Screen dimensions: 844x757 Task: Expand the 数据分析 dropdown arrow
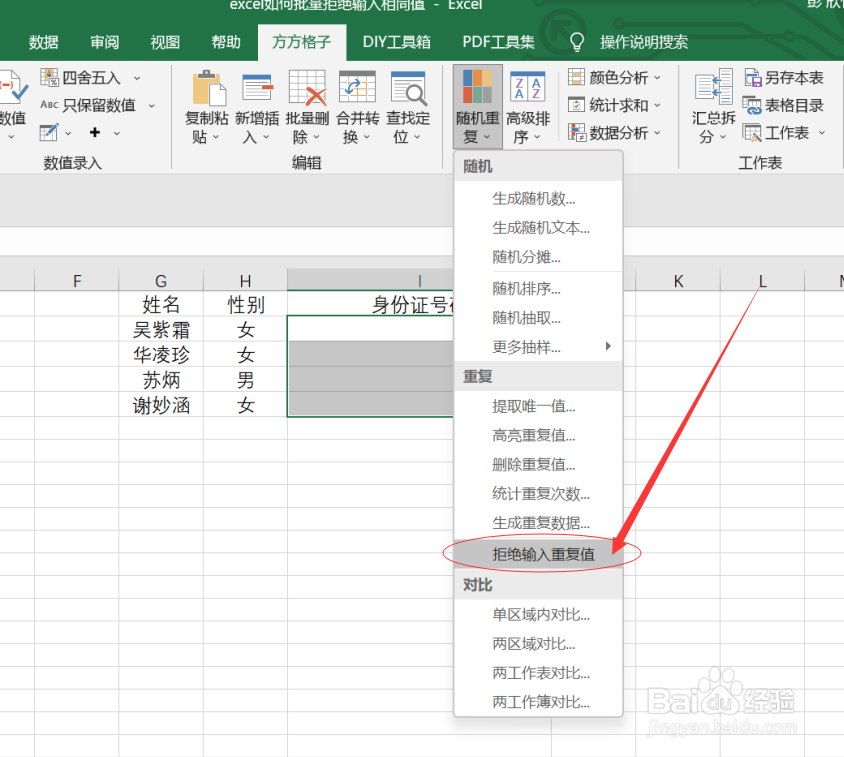point(657,132)
